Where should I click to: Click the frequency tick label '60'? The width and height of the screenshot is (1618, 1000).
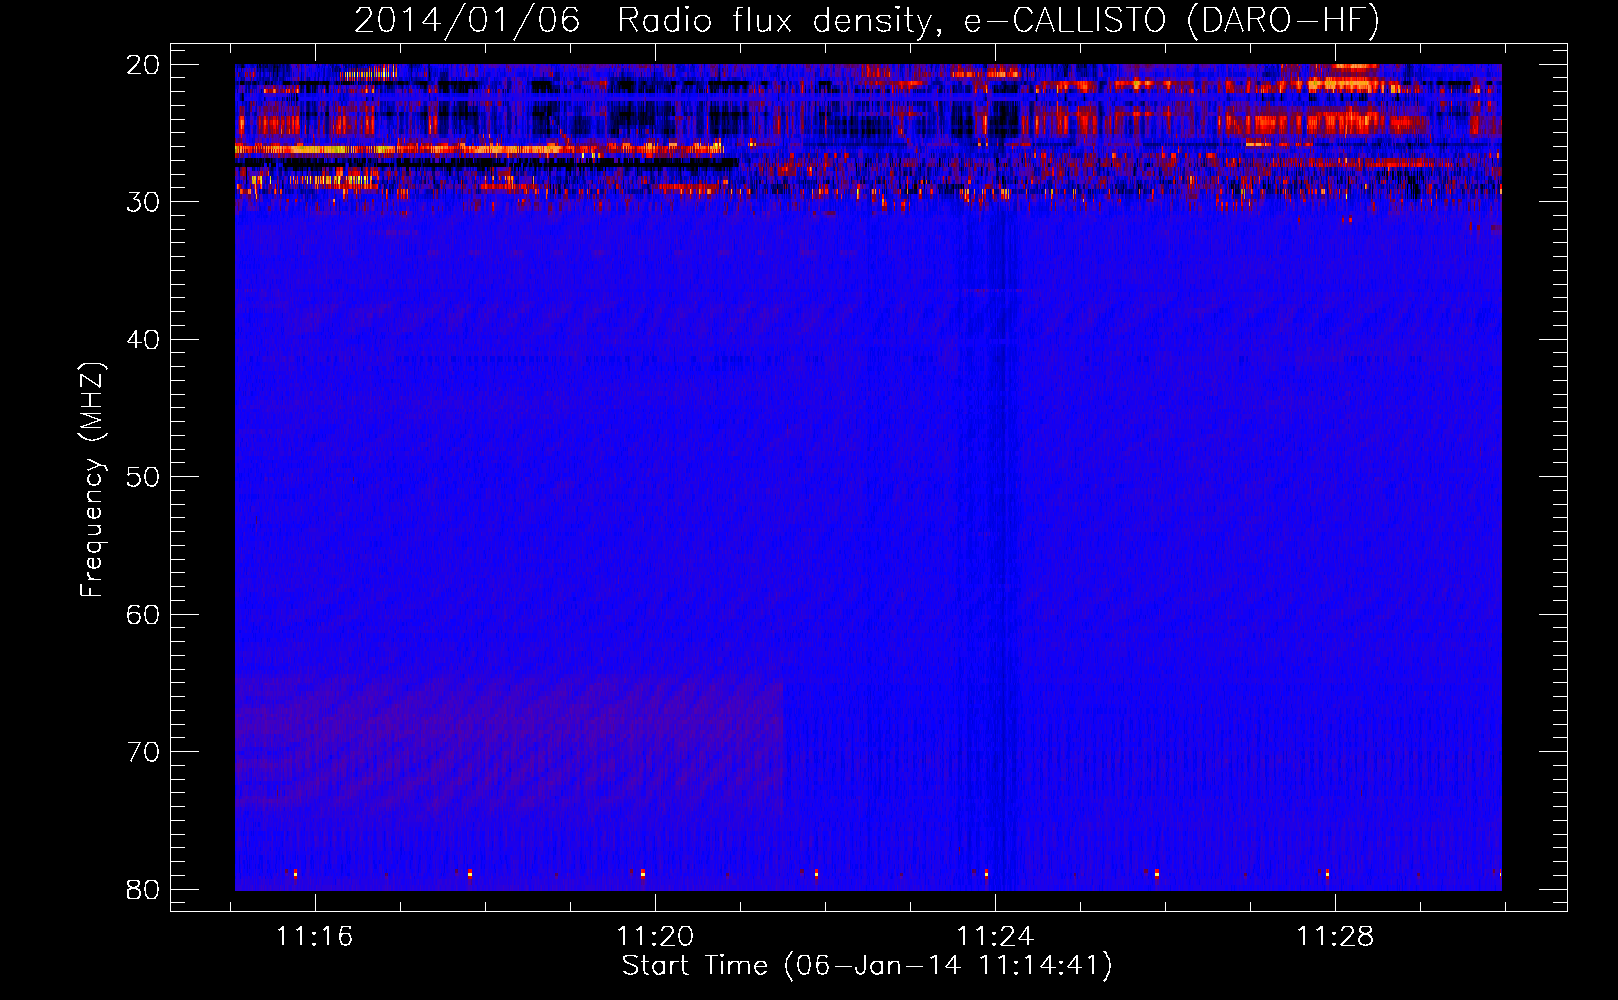click(143, 615)
